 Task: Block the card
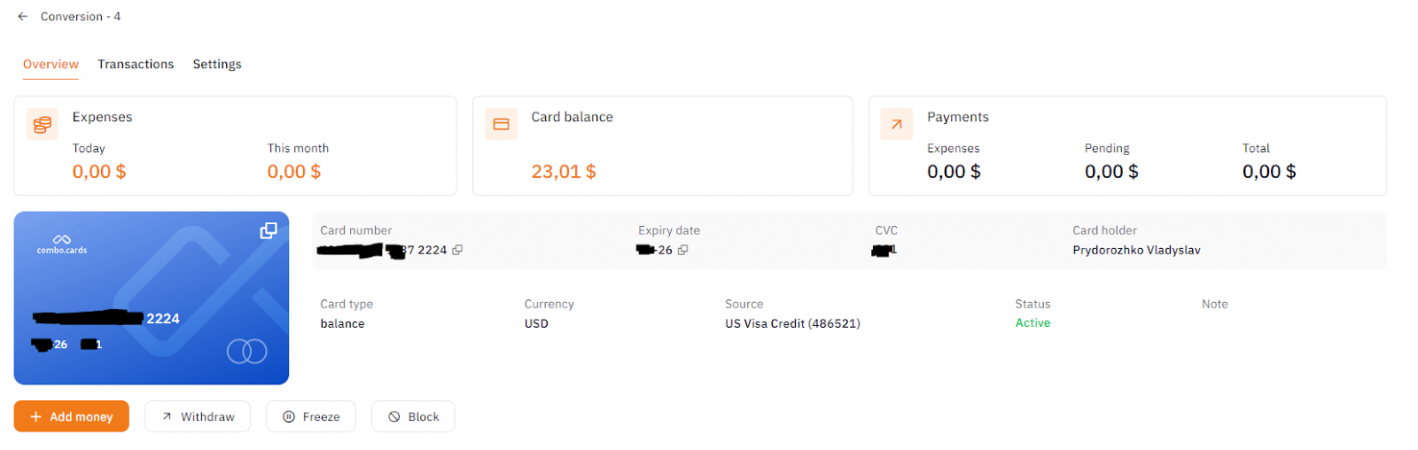coord(413,417)
